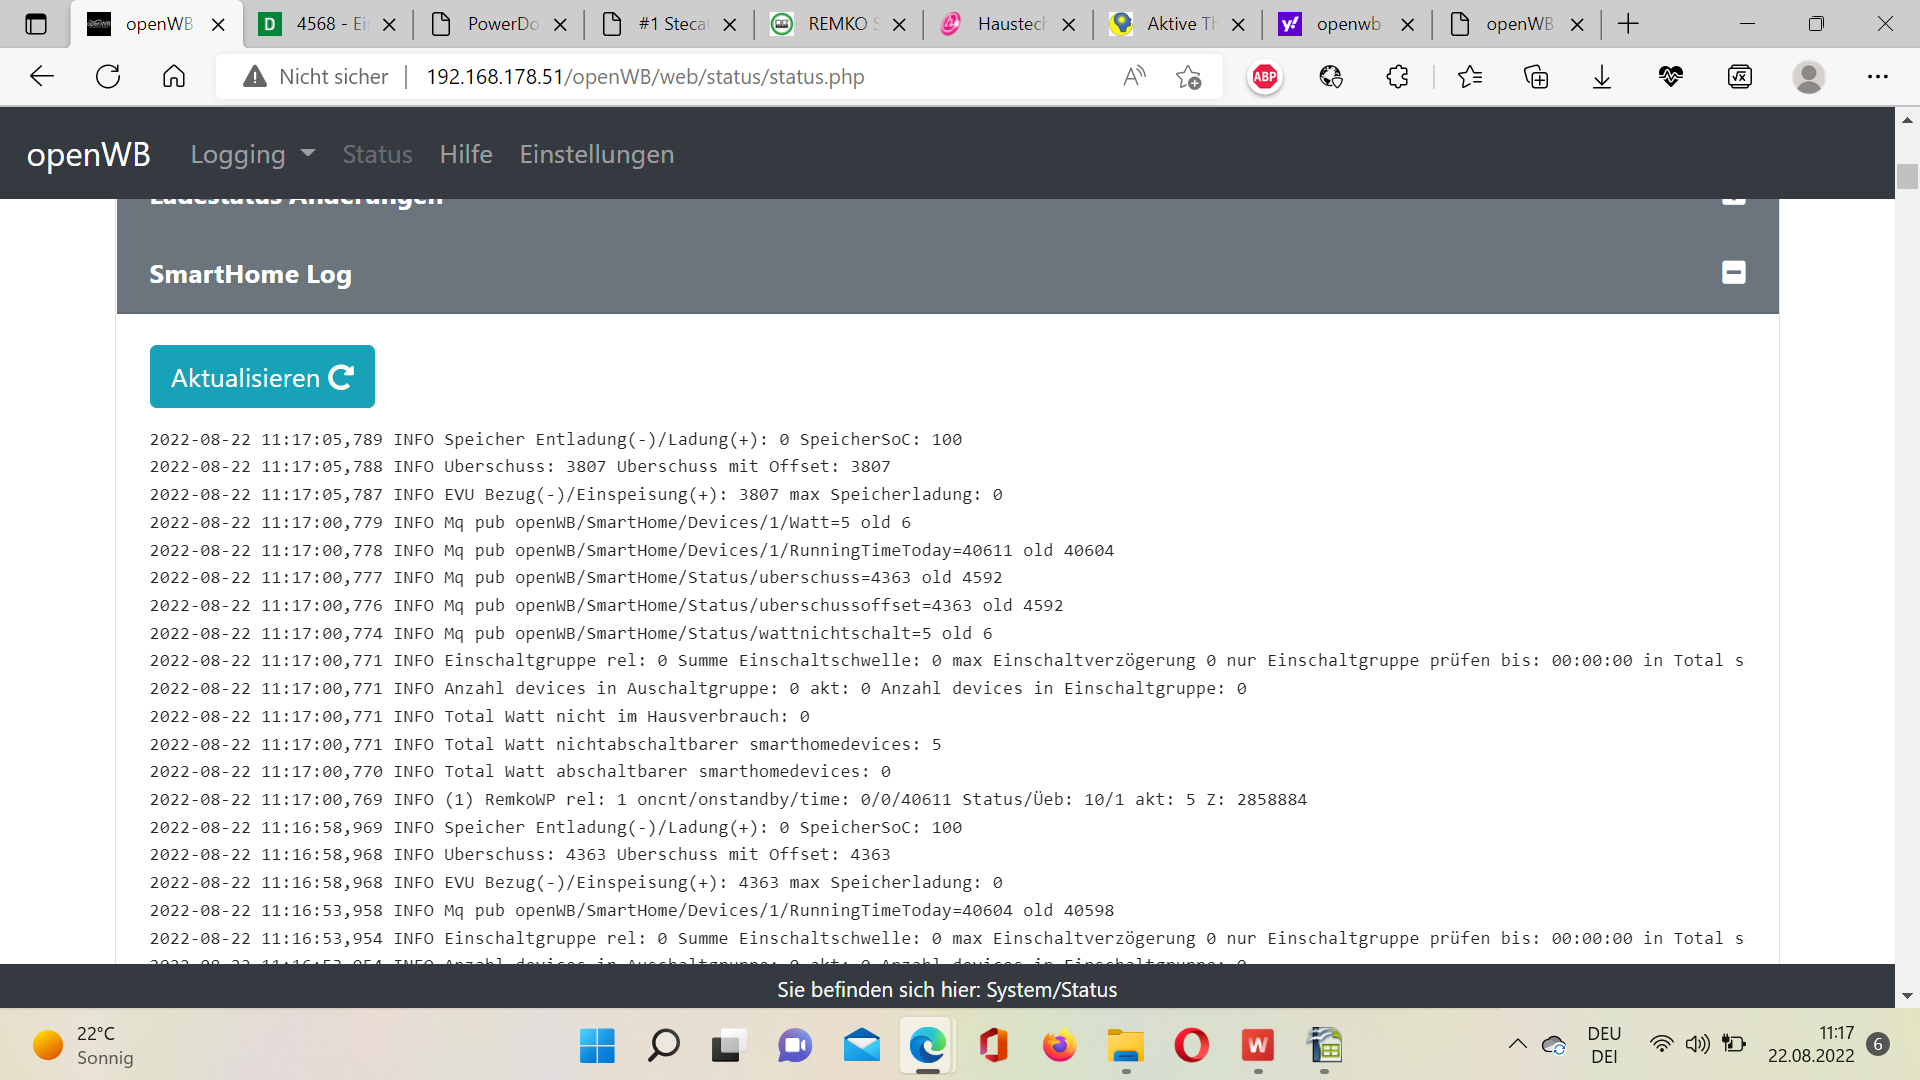Open browser Extensions puzzle icon
This screenshot has height=1080, width=1920.
pos(1397,77)
